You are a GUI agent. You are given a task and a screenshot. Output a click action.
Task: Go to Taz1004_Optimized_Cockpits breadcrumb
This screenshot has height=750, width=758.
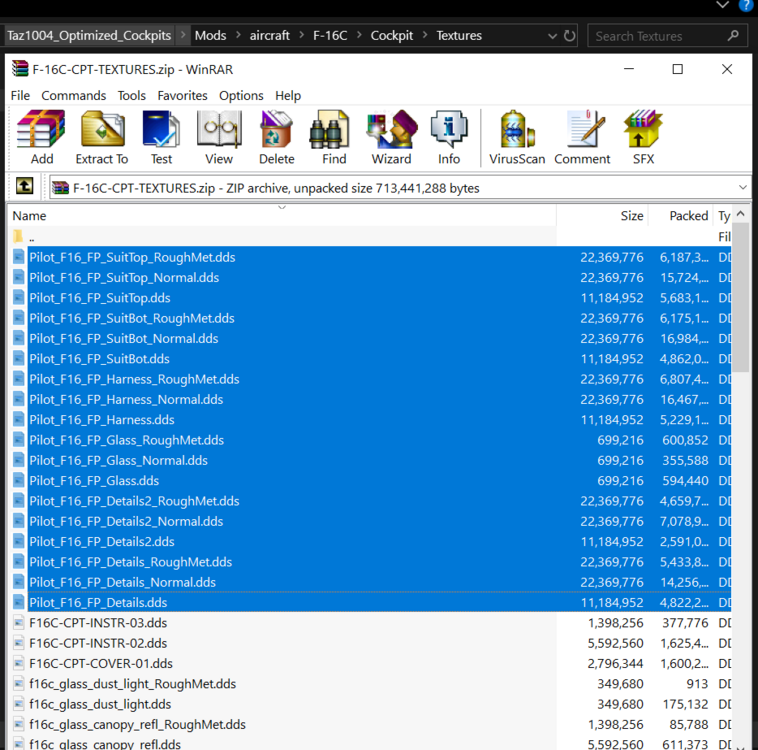89,35
